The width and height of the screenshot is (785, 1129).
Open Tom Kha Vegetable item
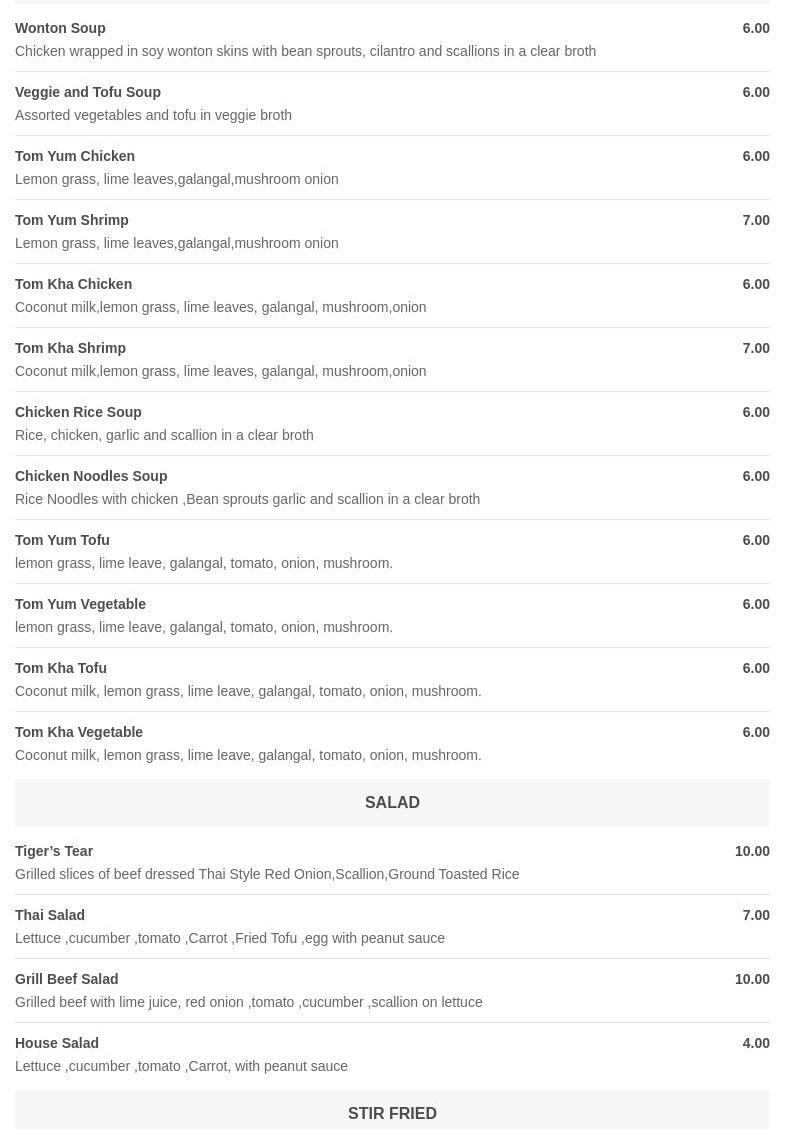(x=79, y=732)
